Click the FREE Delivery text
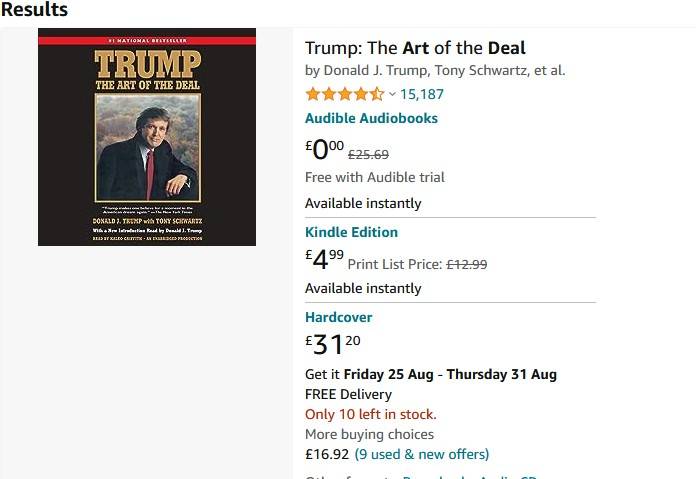696x479 pixels. point(348,394)
